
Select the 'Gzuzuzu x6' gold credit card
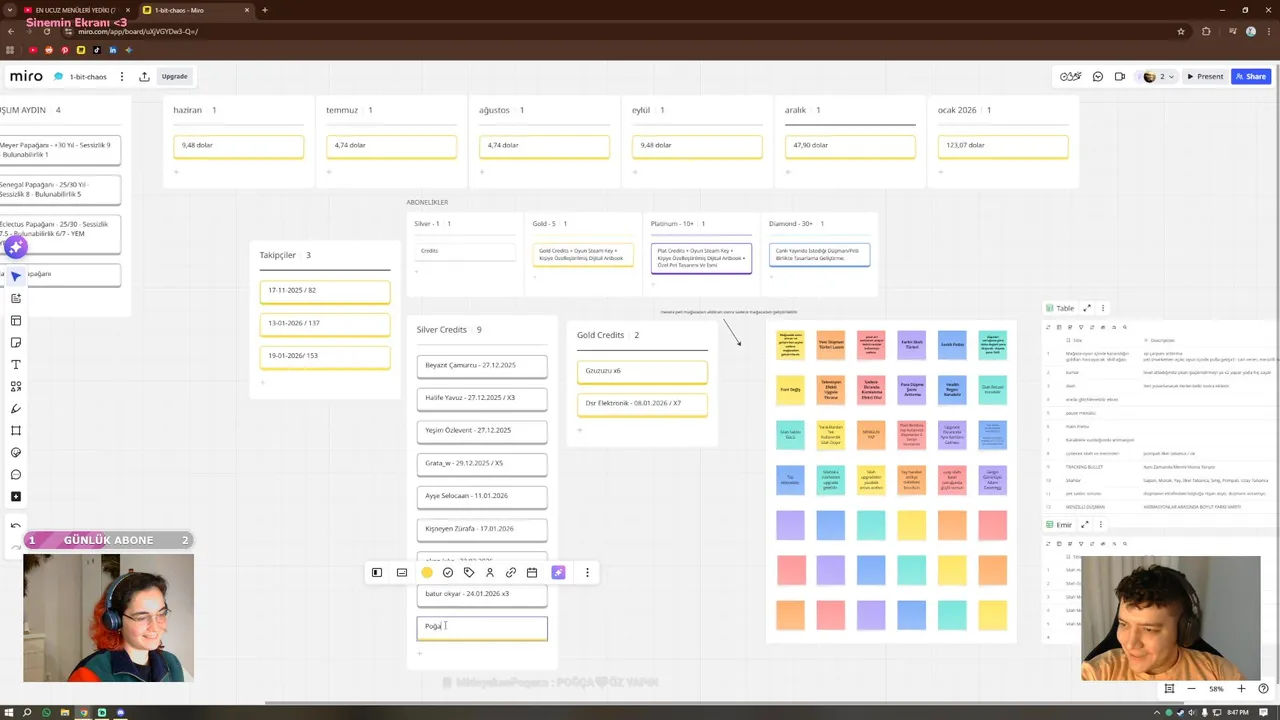pyautogui.click(x=642, y=371)
